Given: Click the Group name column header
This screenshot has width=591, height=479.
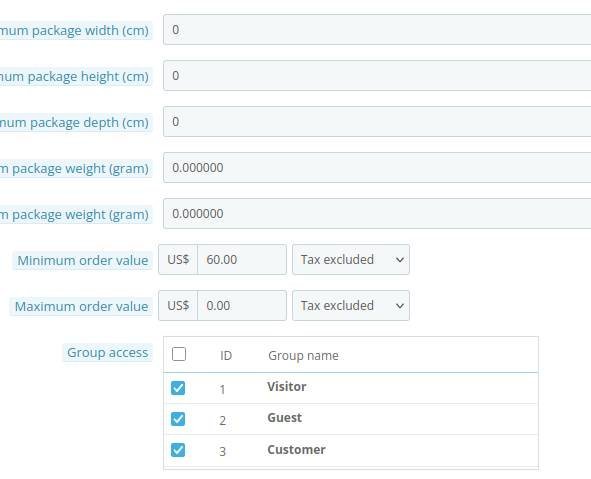Looking at the screenshot, I should 303,355.
